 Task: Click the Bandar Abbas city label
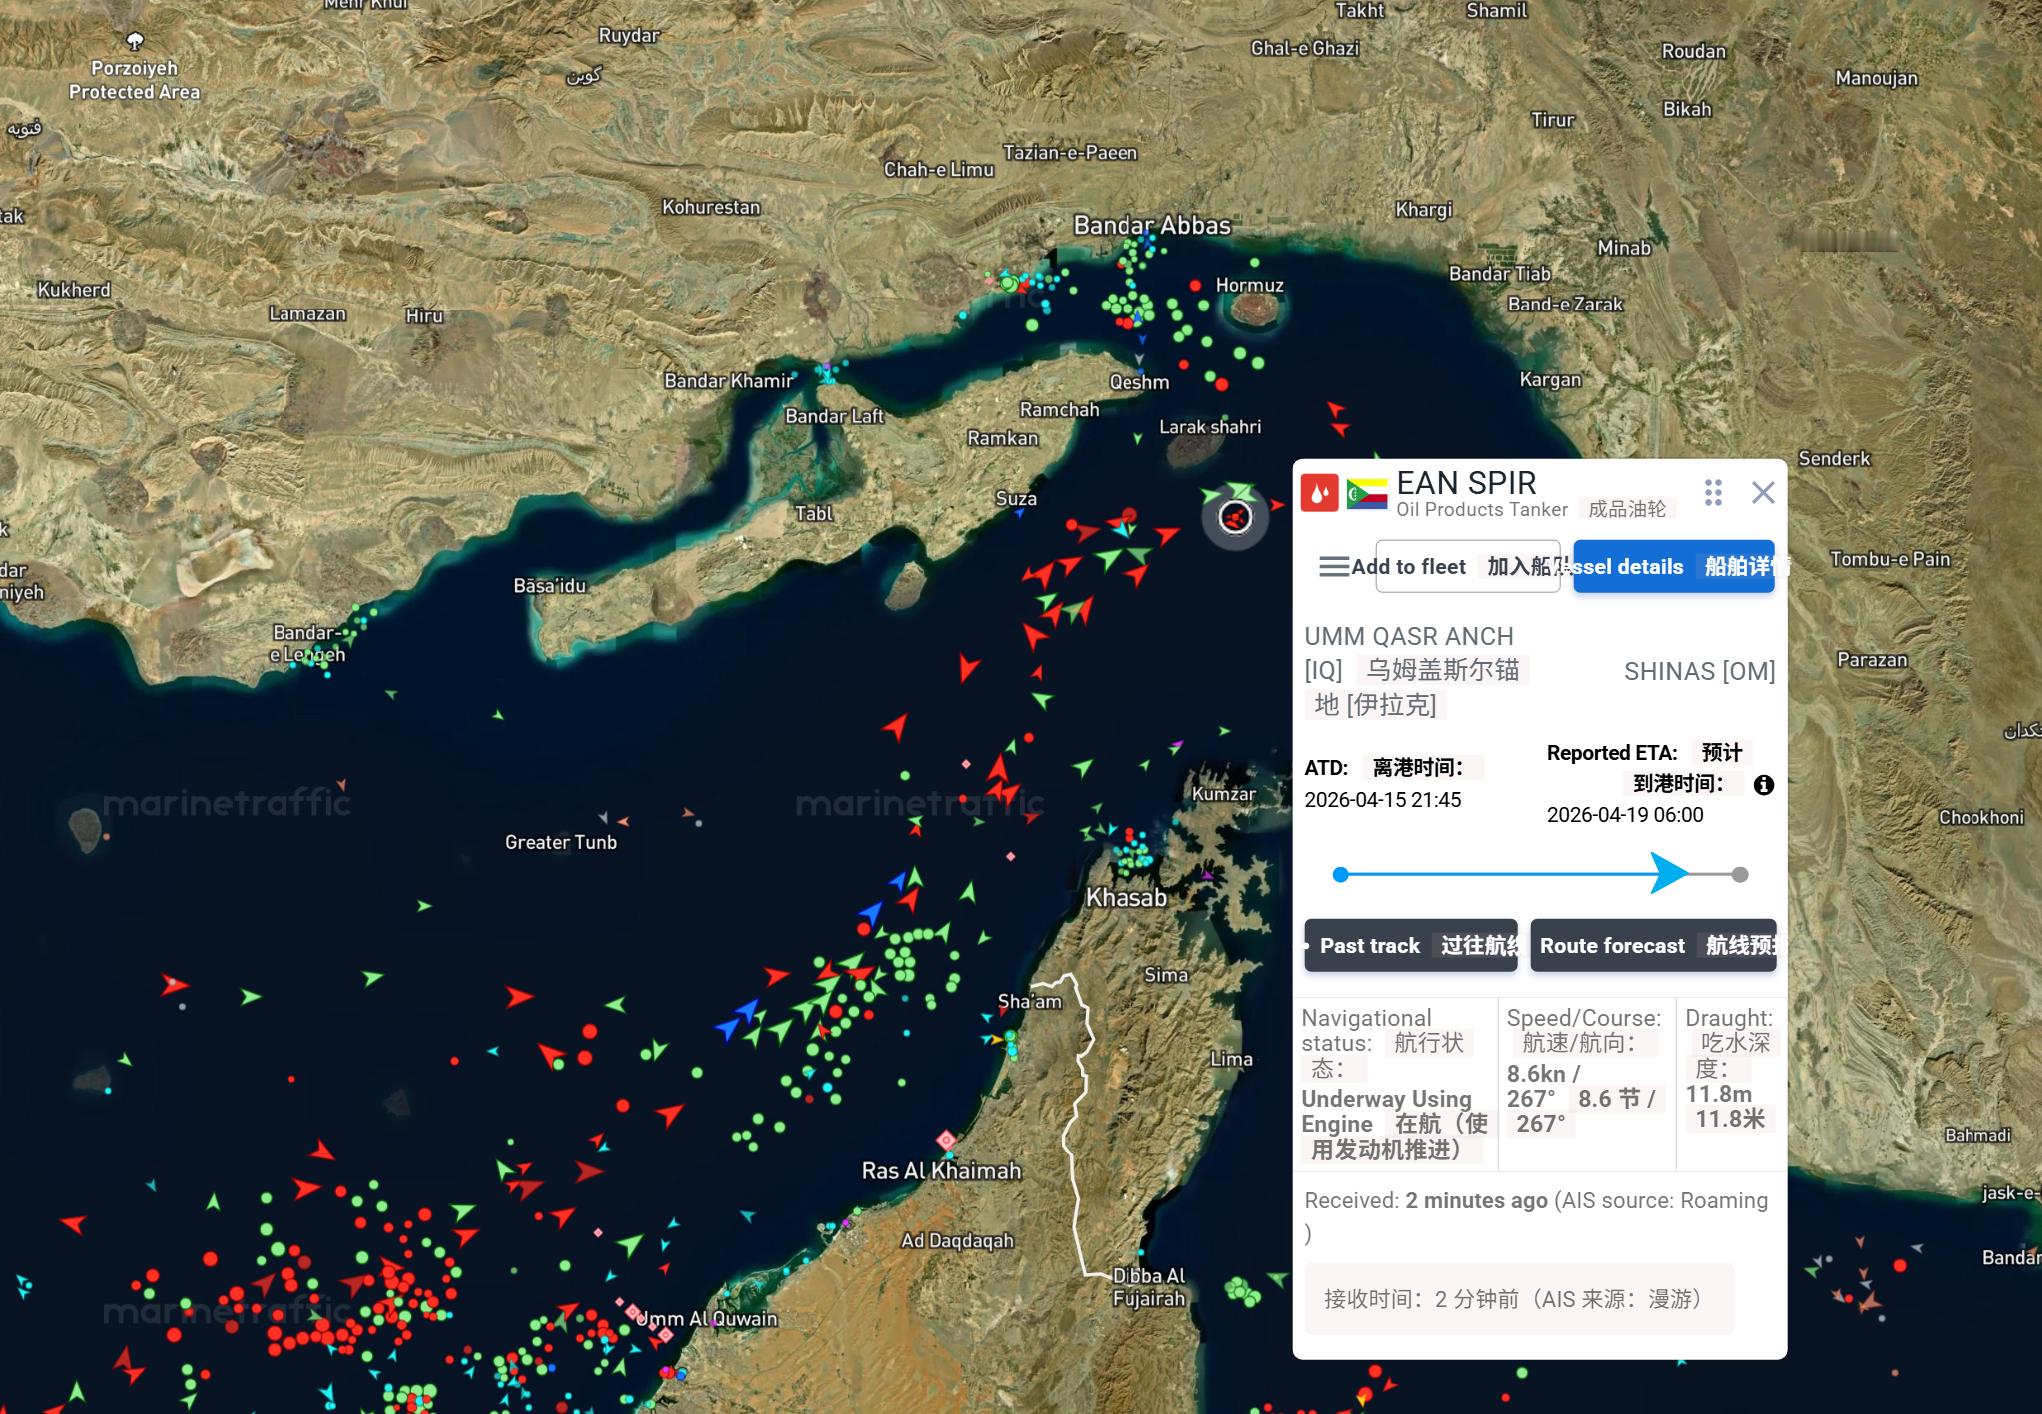click(1151, 226)
